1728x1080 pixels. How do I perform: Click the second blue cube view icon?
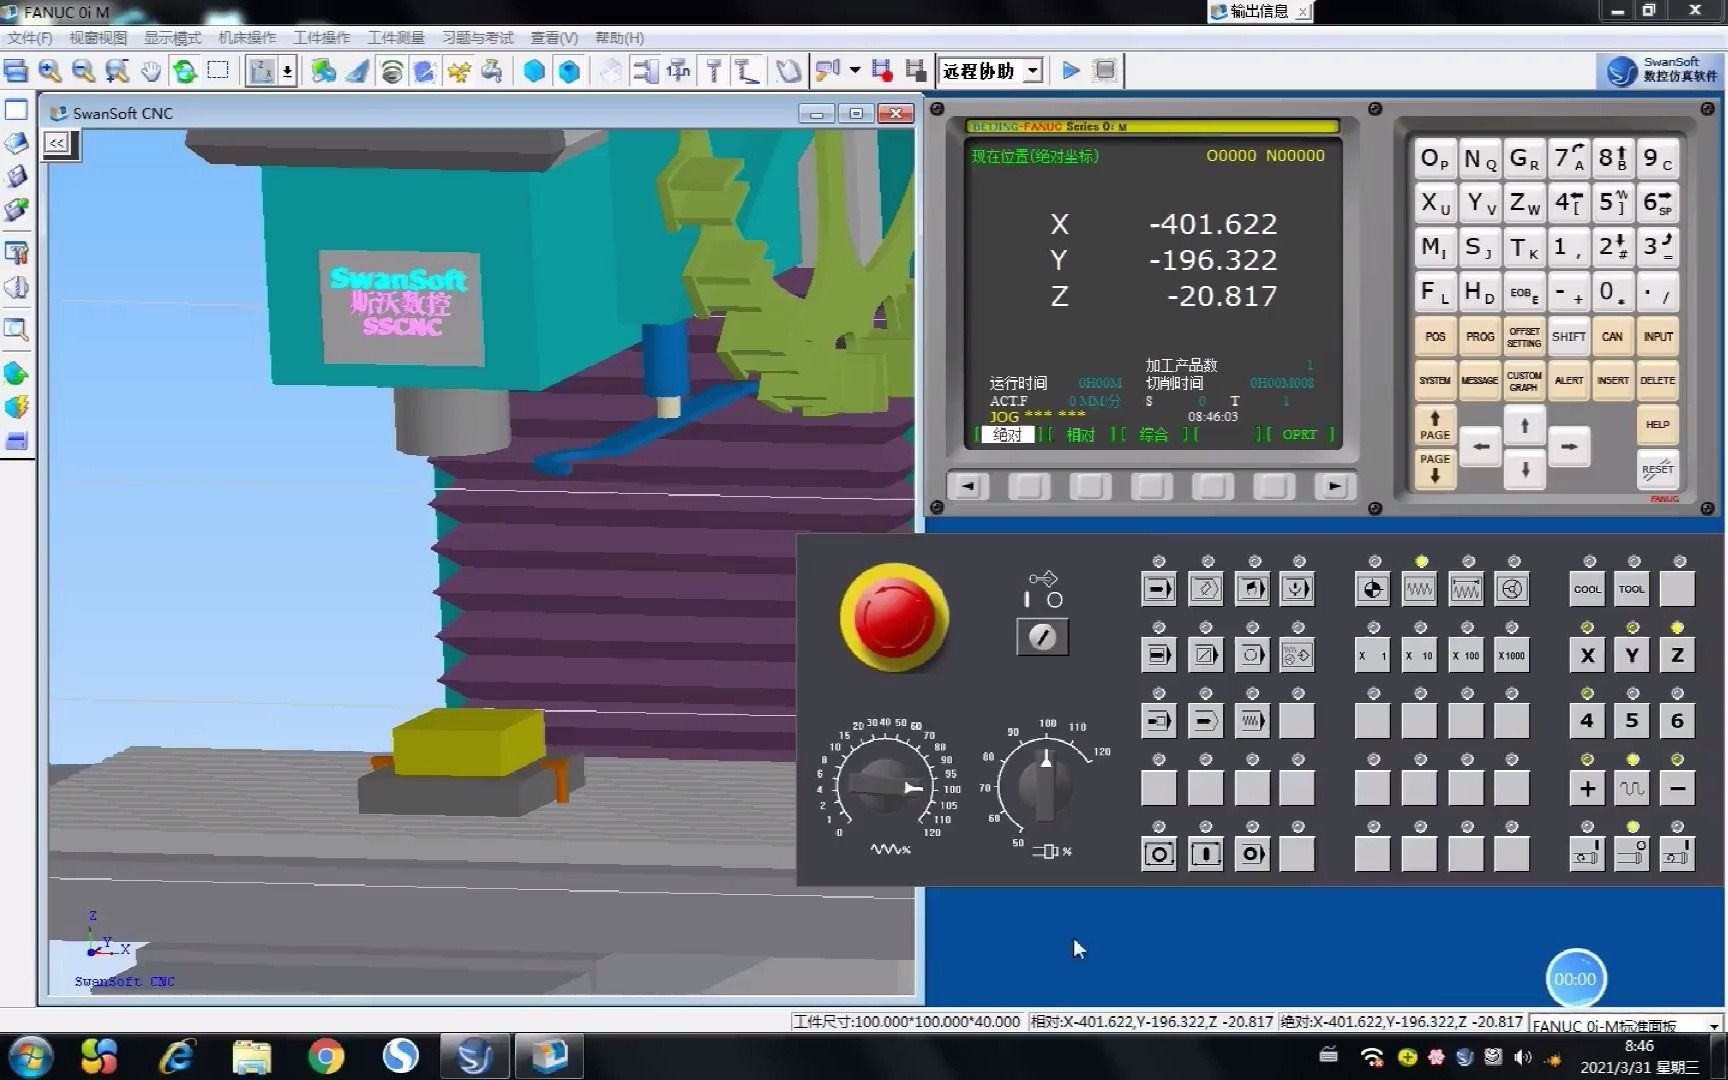569,71
